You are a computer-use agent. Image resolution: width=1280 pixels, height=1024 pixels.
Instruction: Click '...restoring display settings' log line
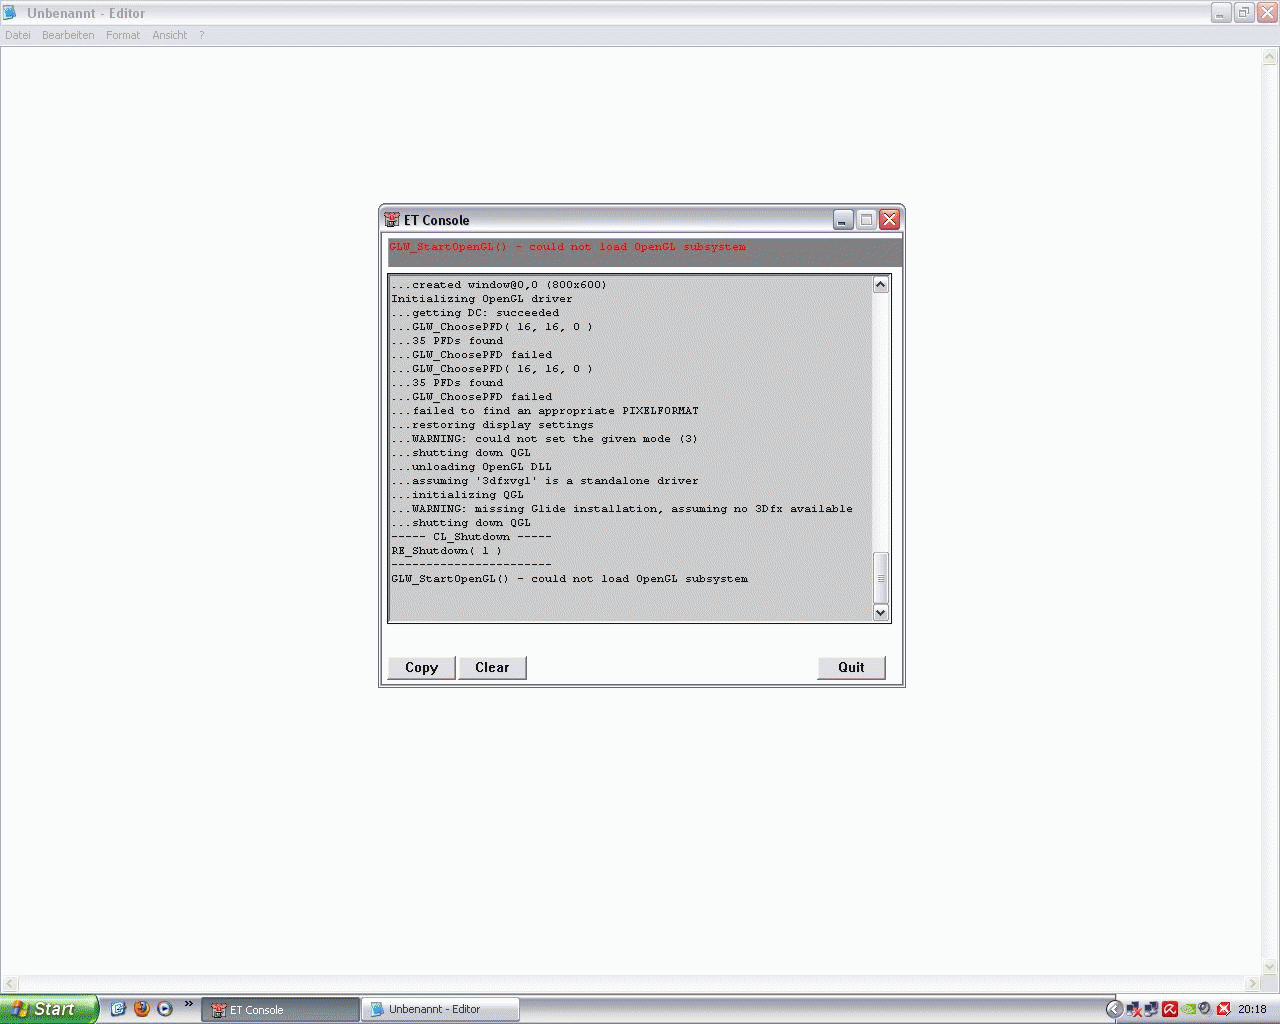pyautogui.click(x=492, y=425)
